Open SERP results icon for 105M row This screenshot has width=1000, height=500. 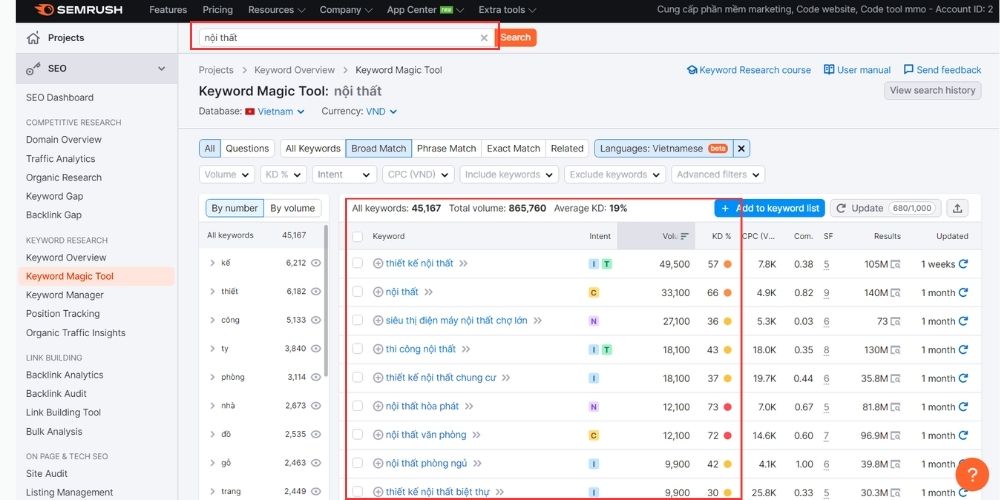coord(895,264)
